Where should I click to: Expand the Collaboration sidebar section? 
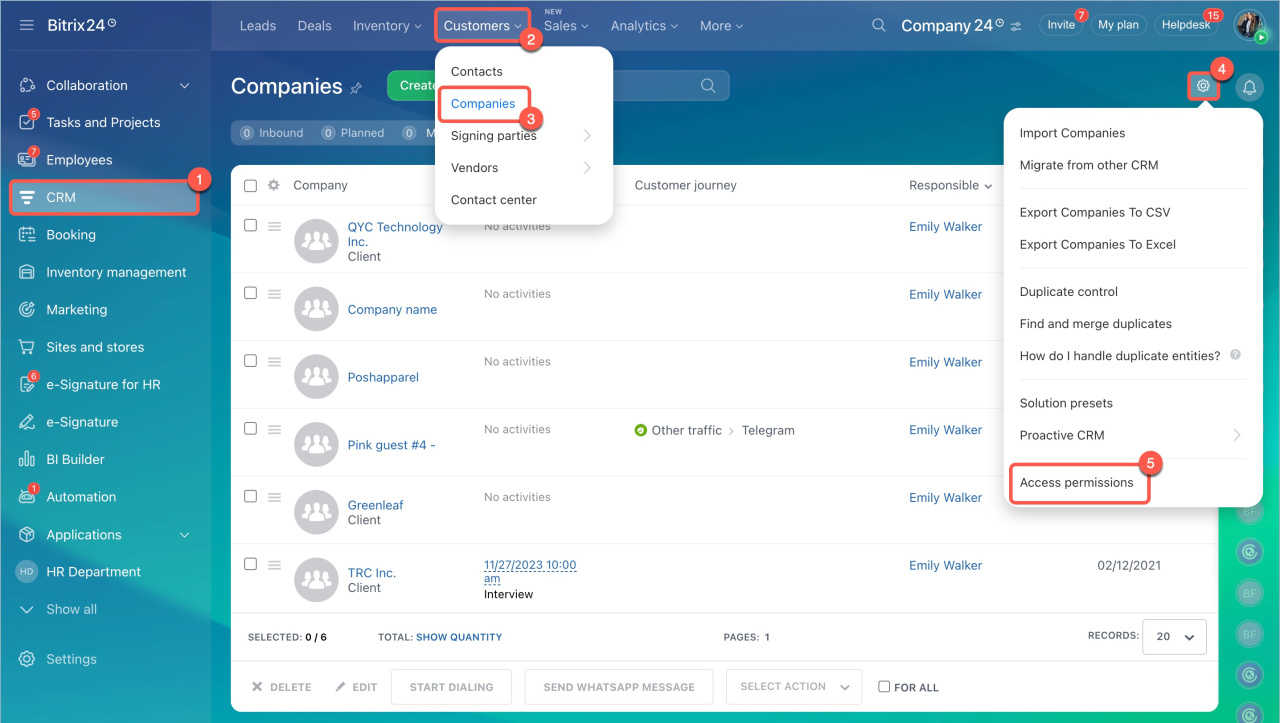click(184, 86)
